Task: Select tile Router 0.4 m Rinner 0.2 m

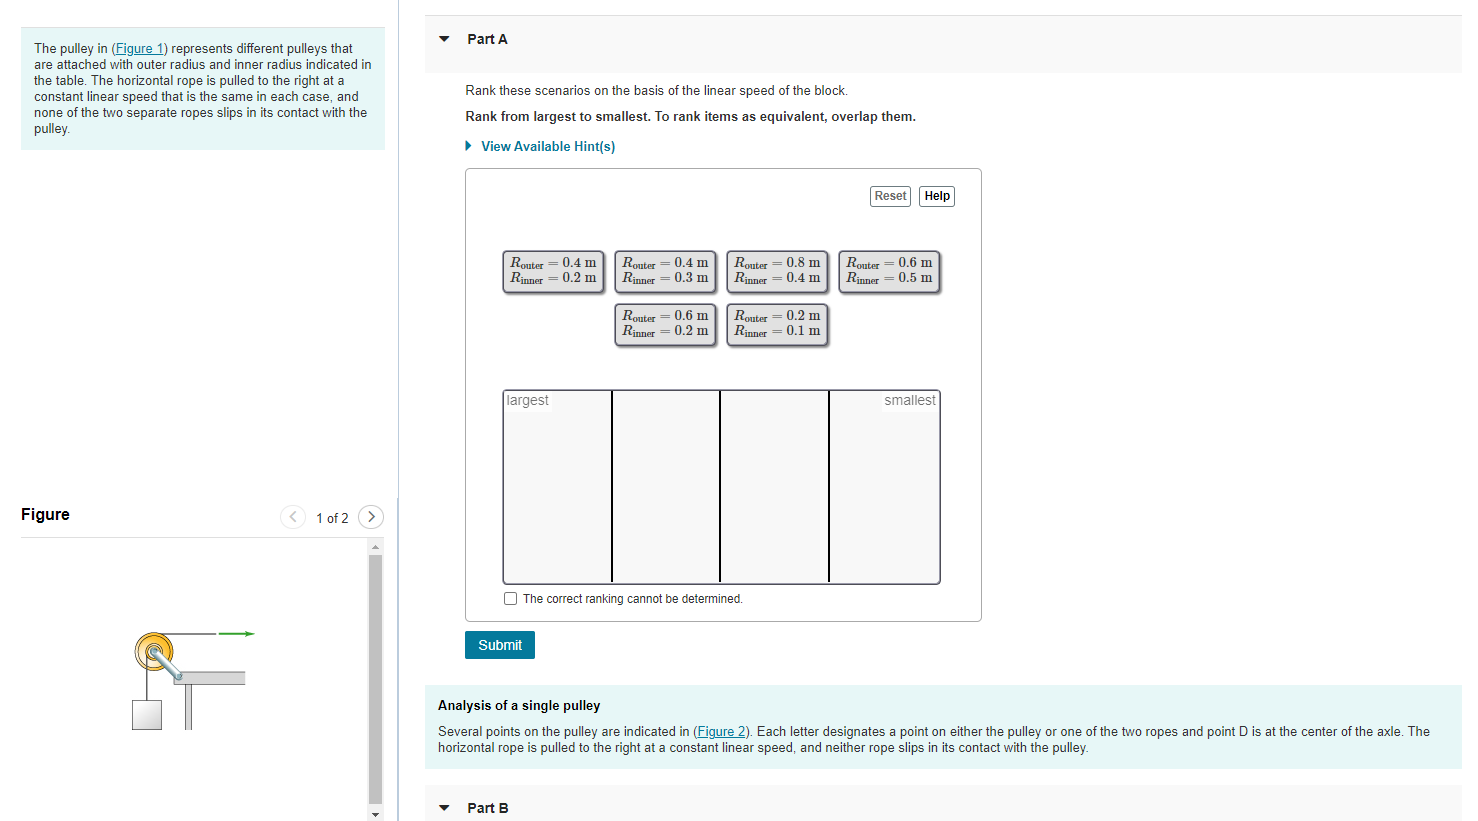Action: pyautogui.click(x=554, y=271)
